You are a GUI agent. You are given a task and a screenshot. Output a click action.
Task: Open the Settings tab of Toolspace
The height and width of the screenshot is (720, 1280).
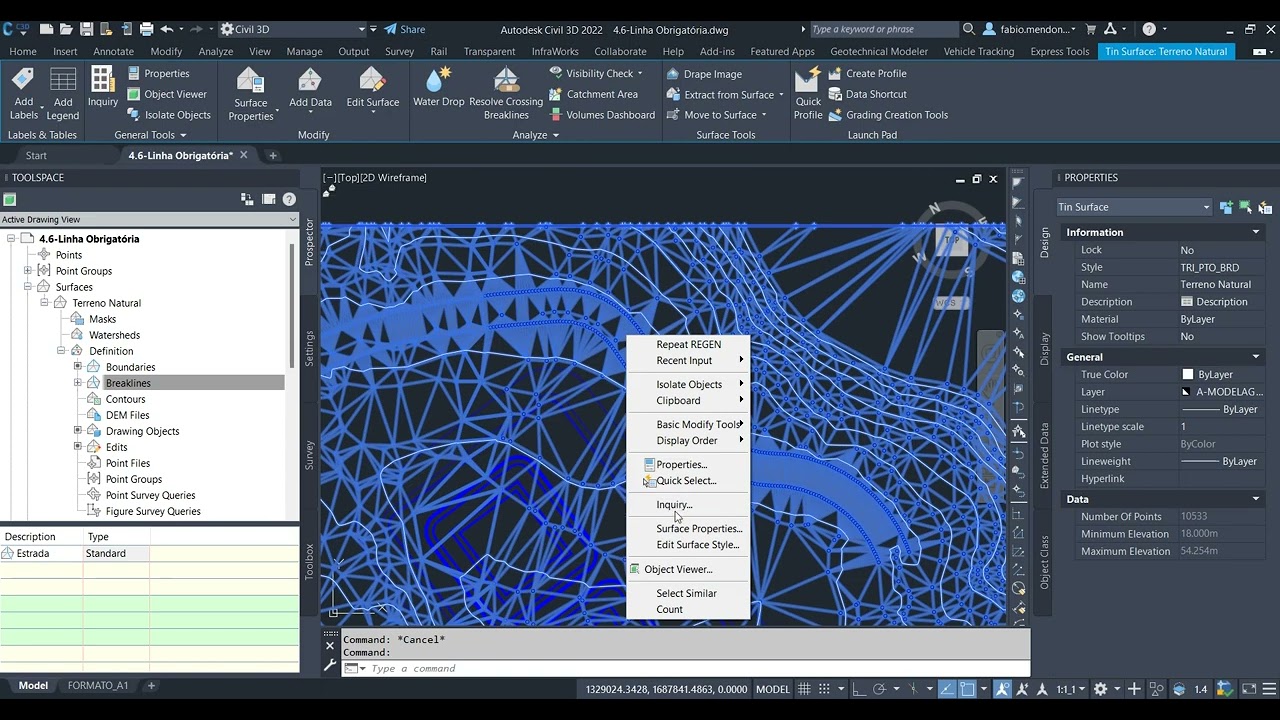[309, 348]
